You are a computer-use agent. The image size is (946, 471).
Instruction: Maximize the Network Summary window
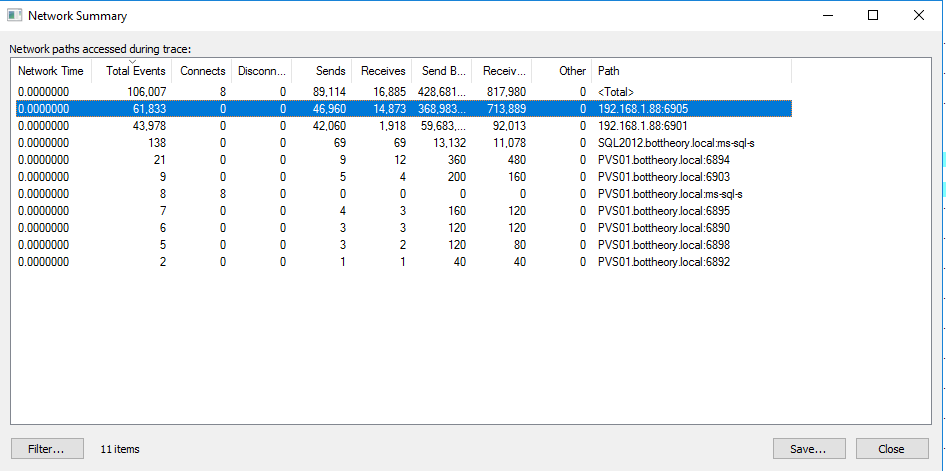click(x=873, y=16)
